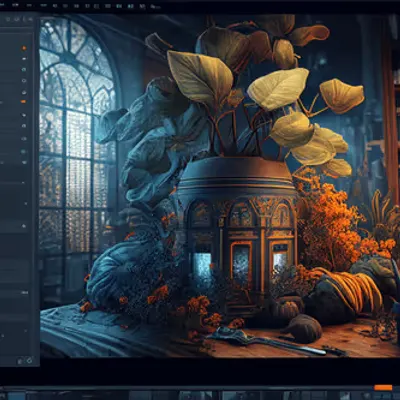Click the value field near the left panel's lower section
400x400 pixels.
click(25, 293)
